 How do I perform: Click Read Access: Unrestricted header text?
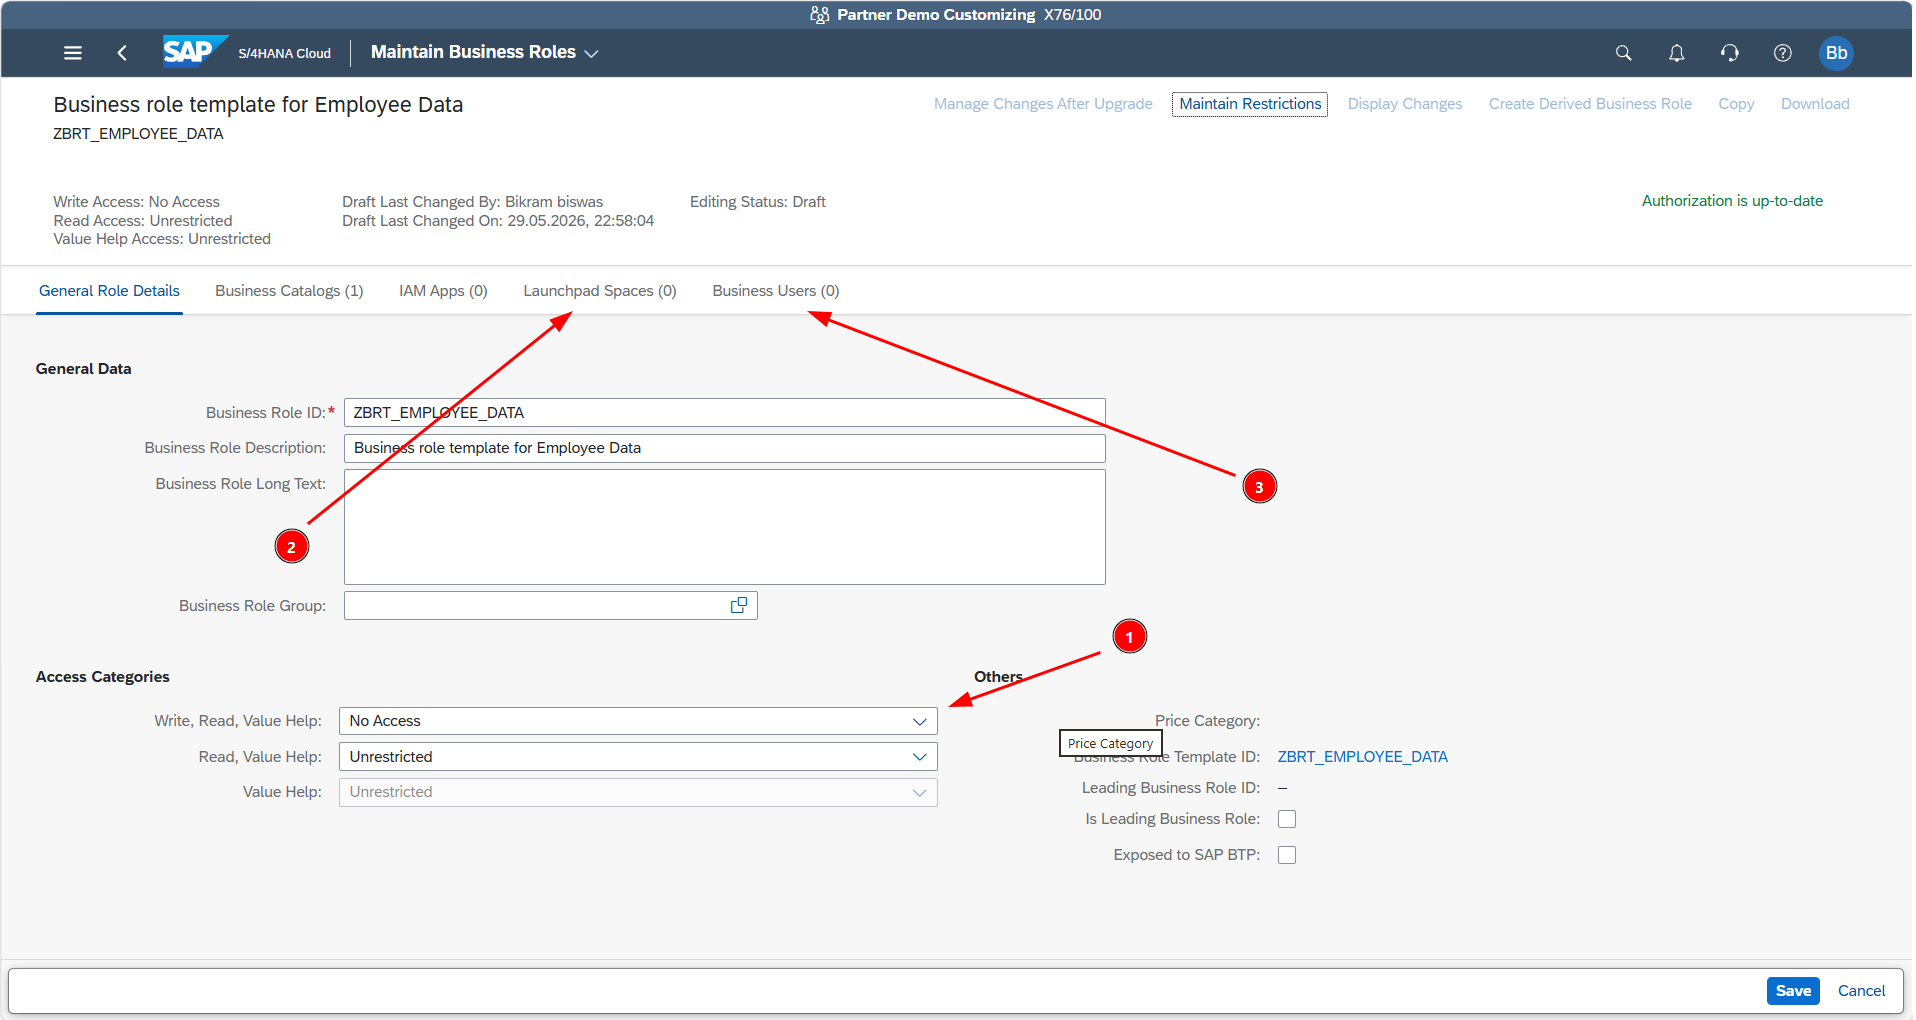pos(143,221)
